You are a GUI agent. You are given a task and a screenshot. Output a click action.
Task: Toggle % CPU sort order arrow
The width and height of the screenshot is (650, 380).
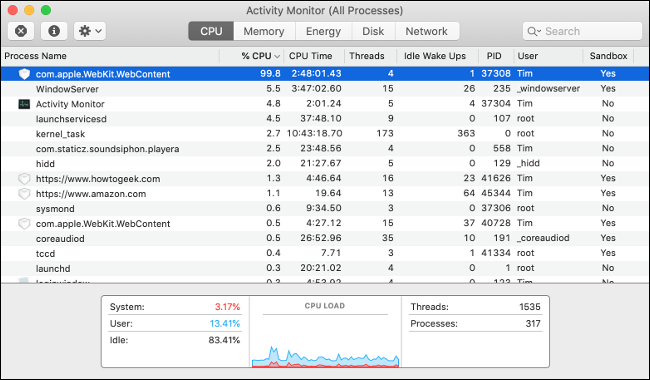[x=277, y=56]
